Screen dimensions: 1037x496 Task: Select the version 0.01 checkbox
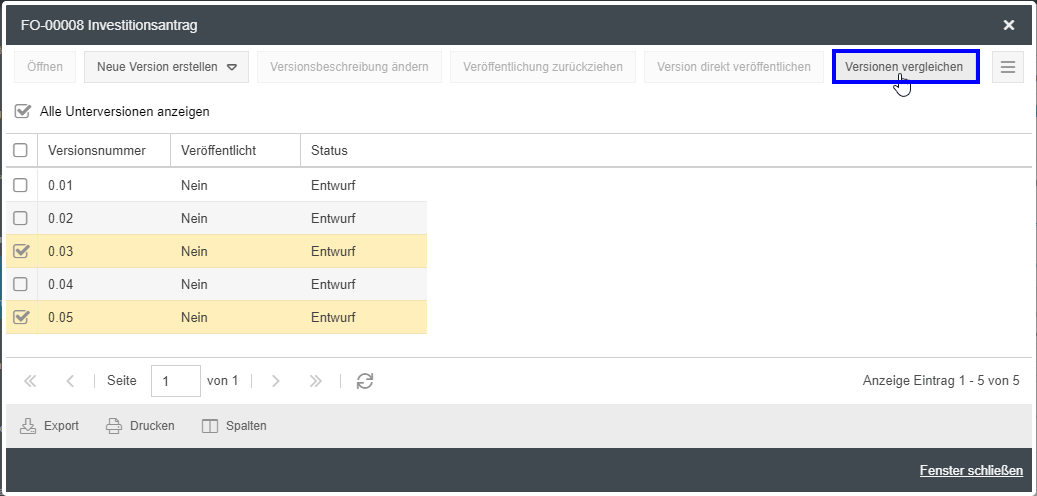point(20,185)
